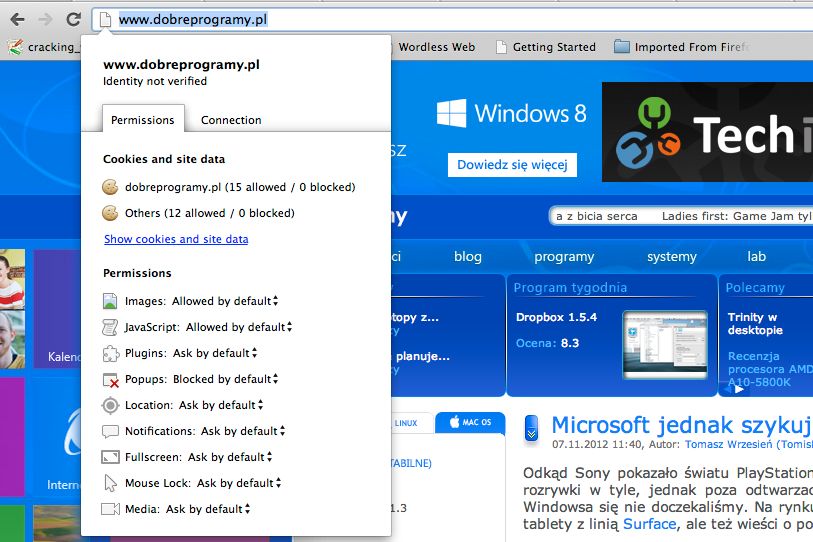The width and height of the screenshot is (813, 542).
Task: Click the Fullscreen permission icon
Action: [x=110, y=457]
